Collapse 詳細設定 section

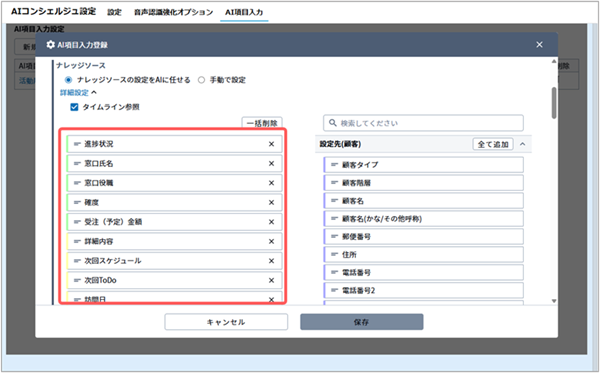78,93
